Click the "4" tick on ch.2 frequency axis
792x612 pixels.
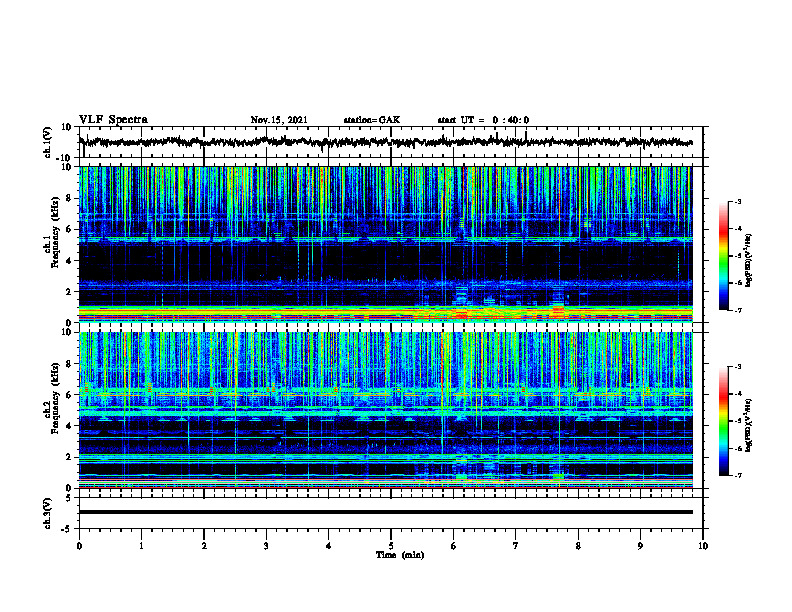click(x=68, y=426)
